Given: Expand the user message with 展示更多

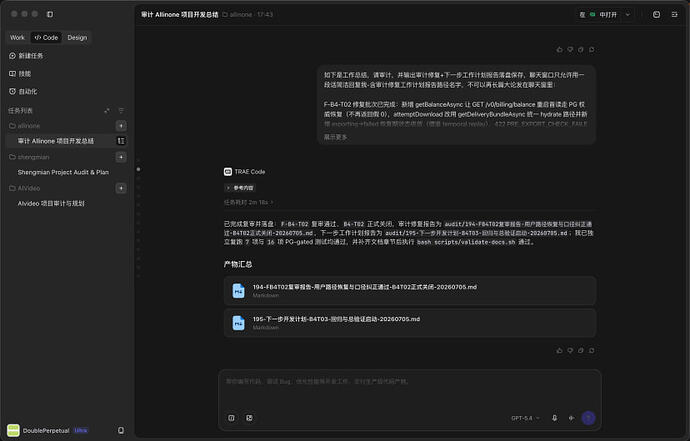Looking at the screenshot, I should click(335, 137).
